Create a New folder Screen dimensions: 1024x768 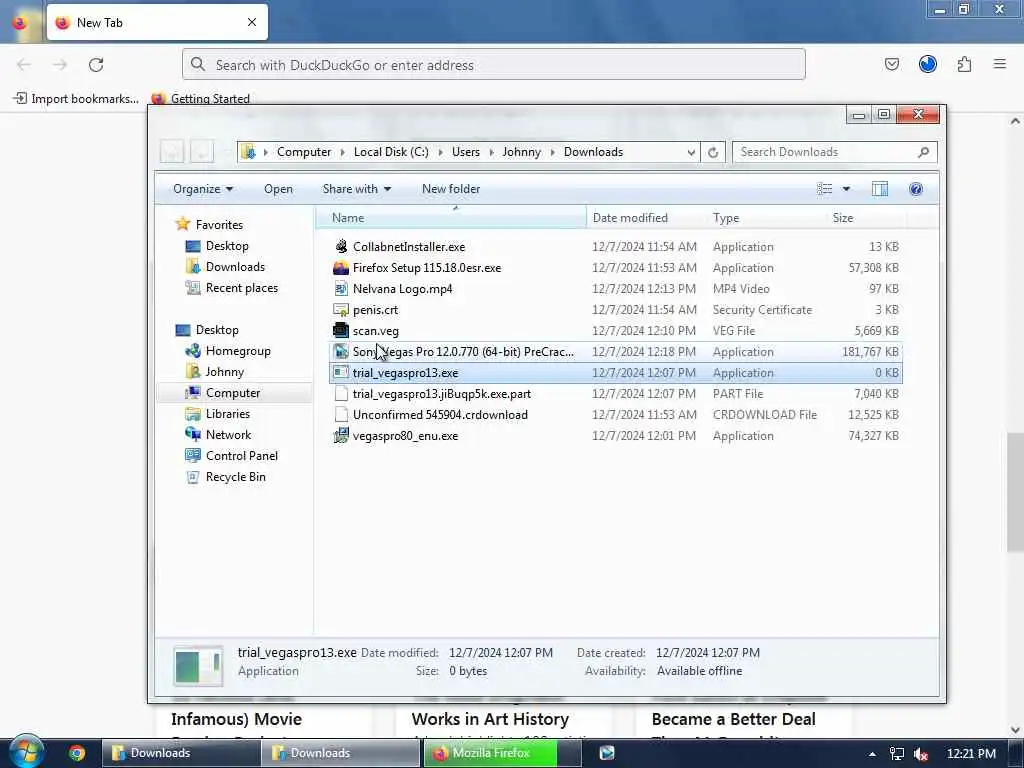(x=451, y=189)
